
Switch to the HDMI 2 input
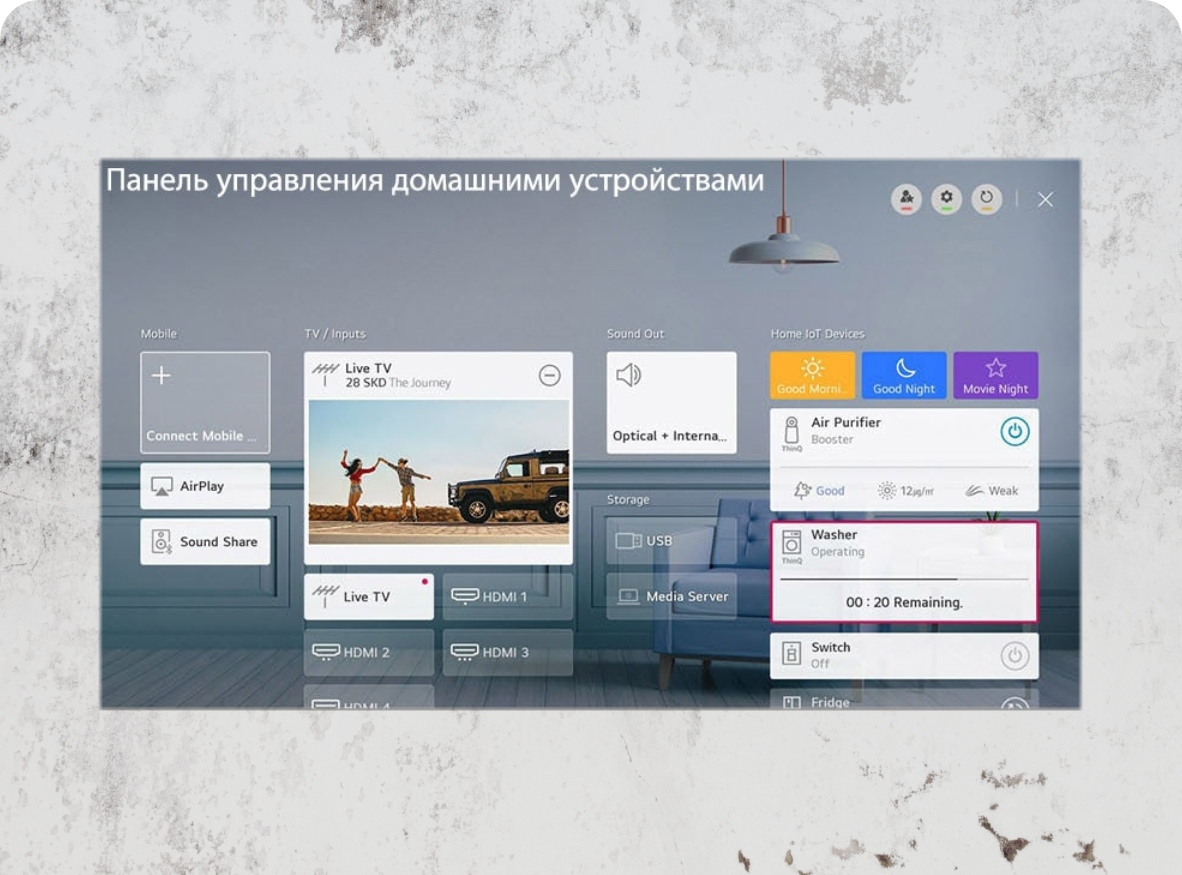(369, 653)
